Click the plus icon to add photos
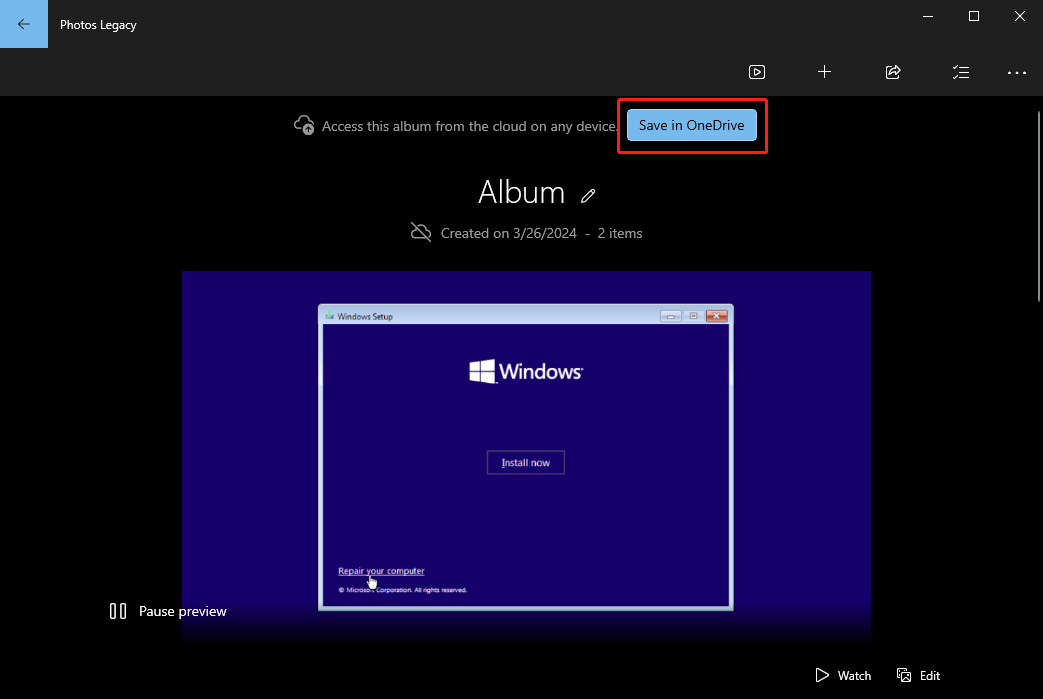The width and height of the screenshot is (1043, 699). [824, 72]
